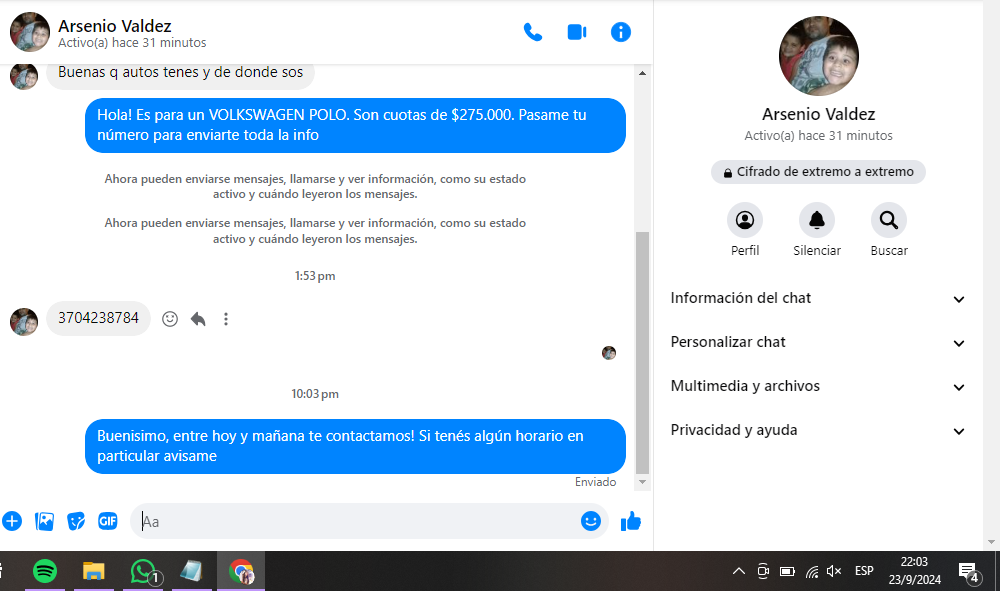Screen dimensions: 1000x591
Task: Send a thumbs-up like
Action: click(631, 521)
